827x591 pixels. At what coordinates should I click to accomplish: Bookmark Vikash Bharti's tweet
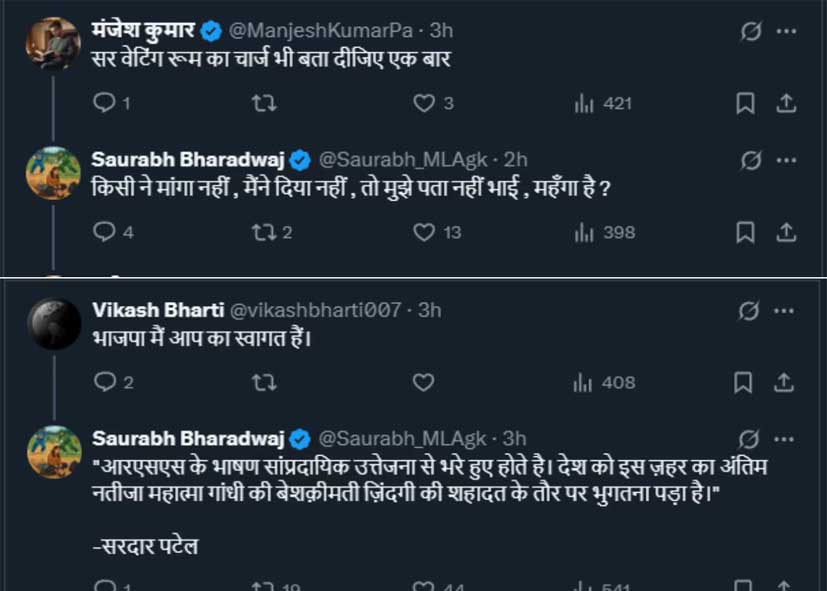745,382
